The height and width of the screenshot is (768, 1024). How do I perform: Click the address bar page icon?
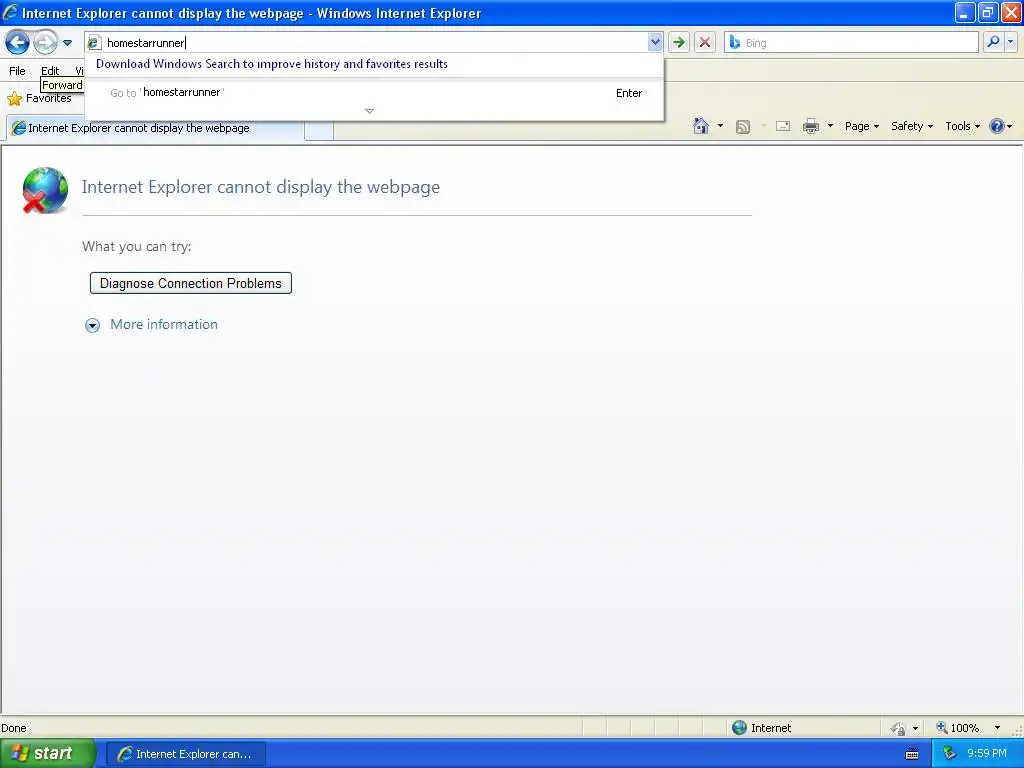click(x=94, y=43)
